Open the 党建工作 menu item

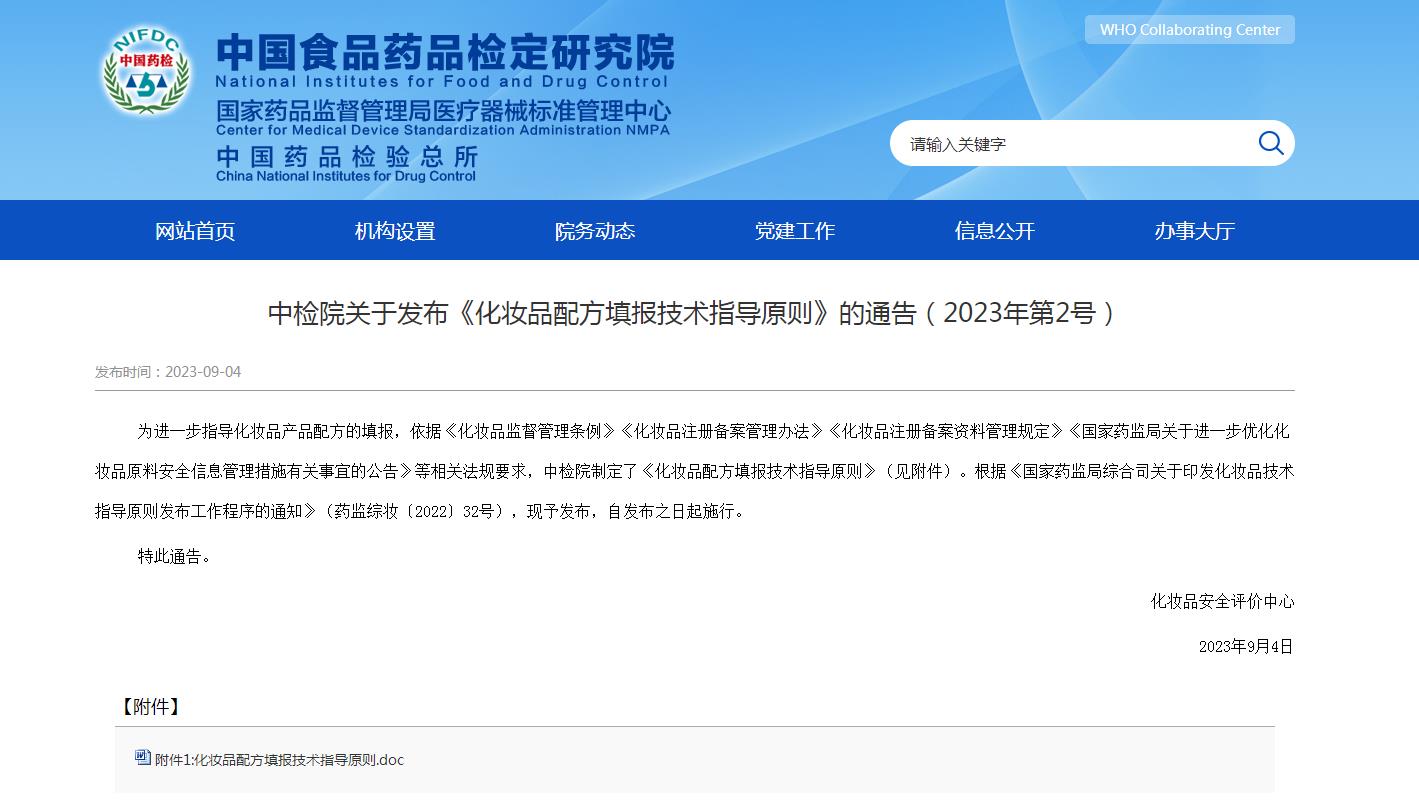coord(795,231)
